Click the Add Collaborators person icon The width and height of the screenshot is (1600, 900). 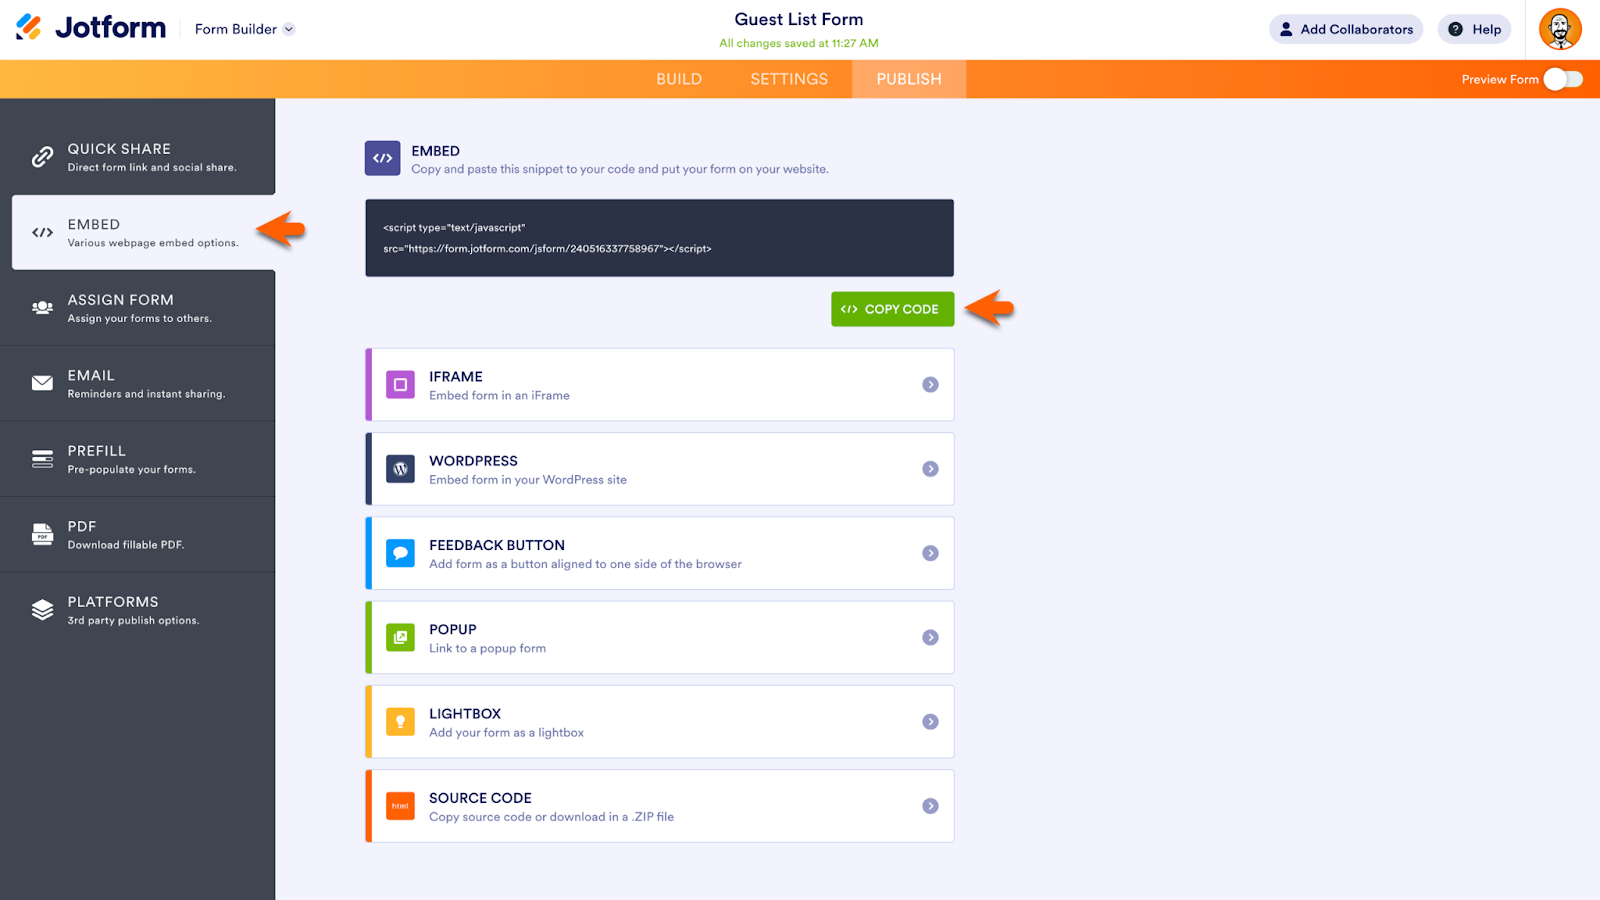tap(1286, 29)
